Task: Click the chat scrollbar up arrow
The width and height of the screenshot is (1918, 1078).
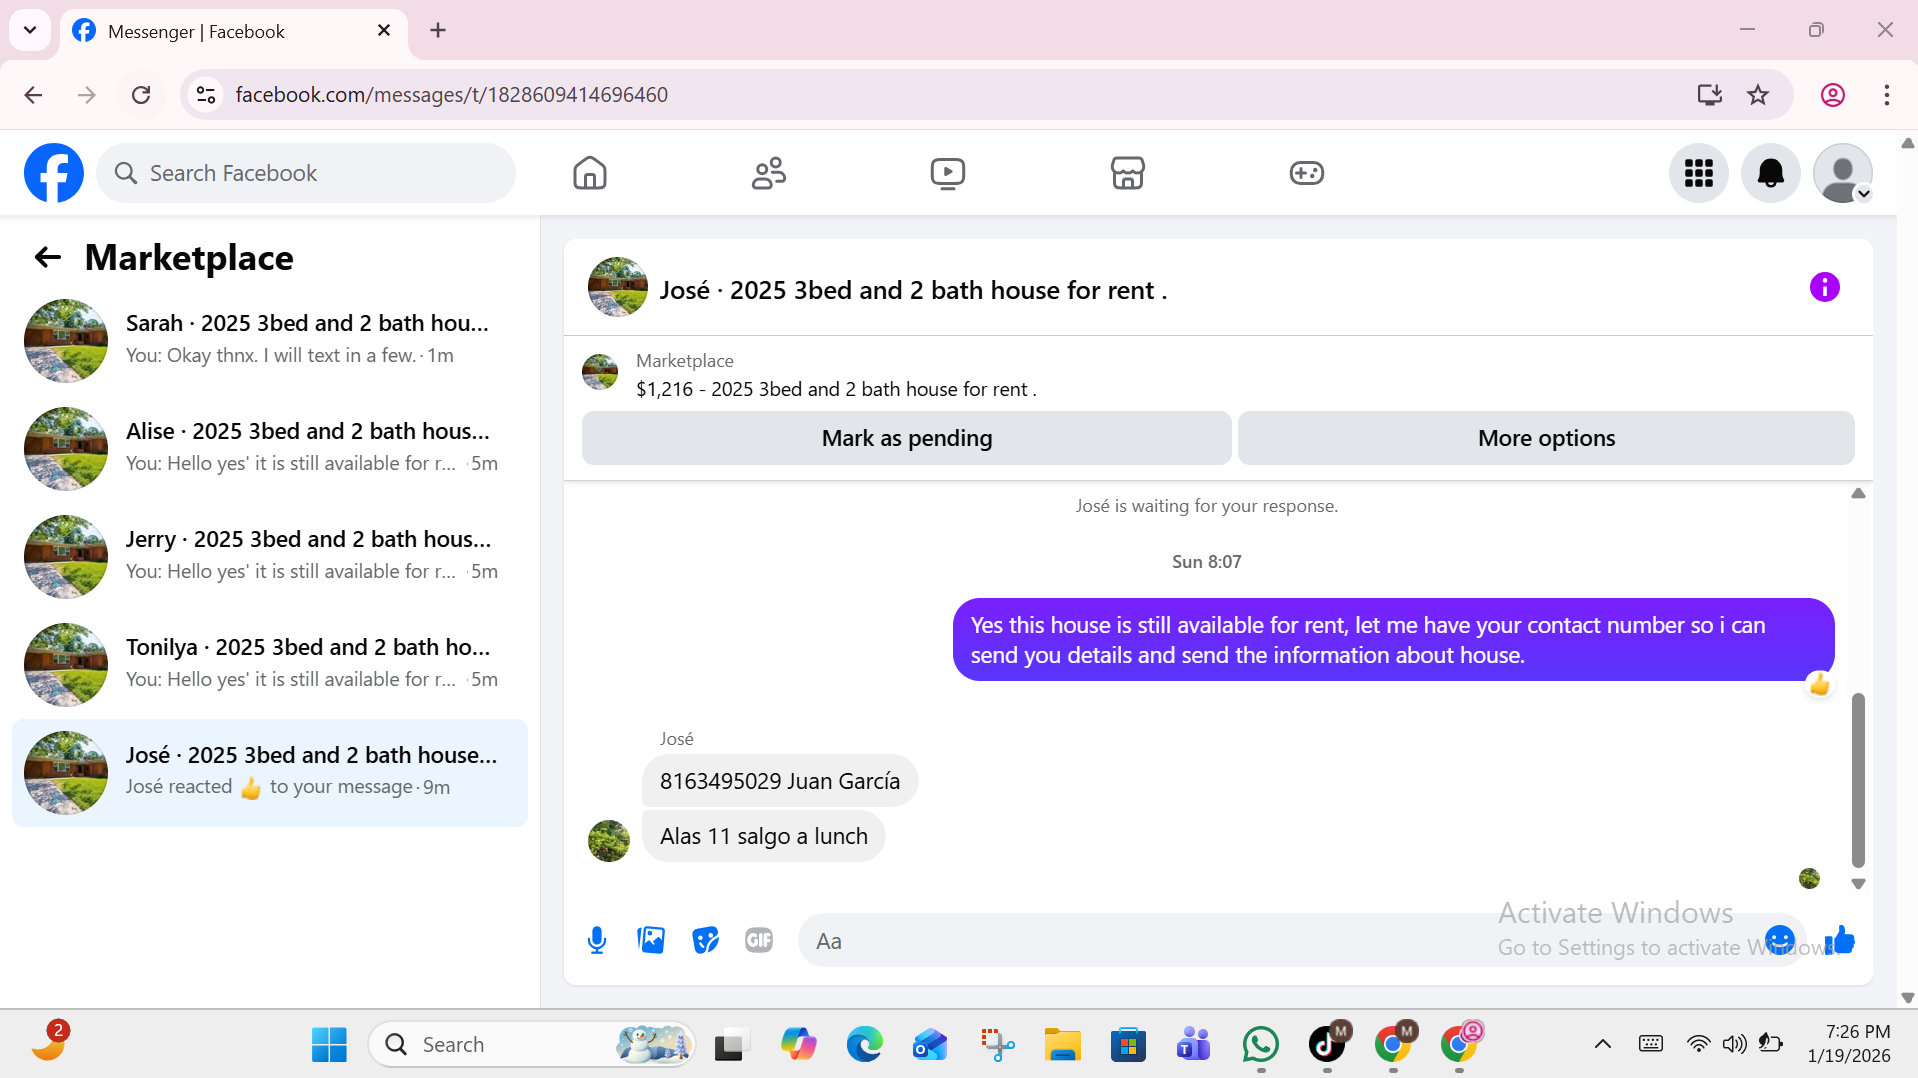Action: 1858,493
